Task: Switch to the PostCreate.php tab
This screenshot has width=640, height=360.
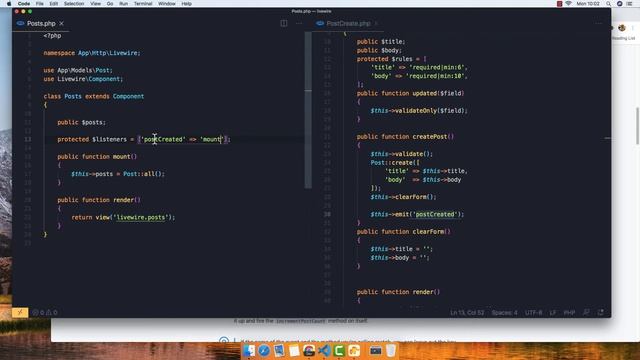Action: coord(348,24)
